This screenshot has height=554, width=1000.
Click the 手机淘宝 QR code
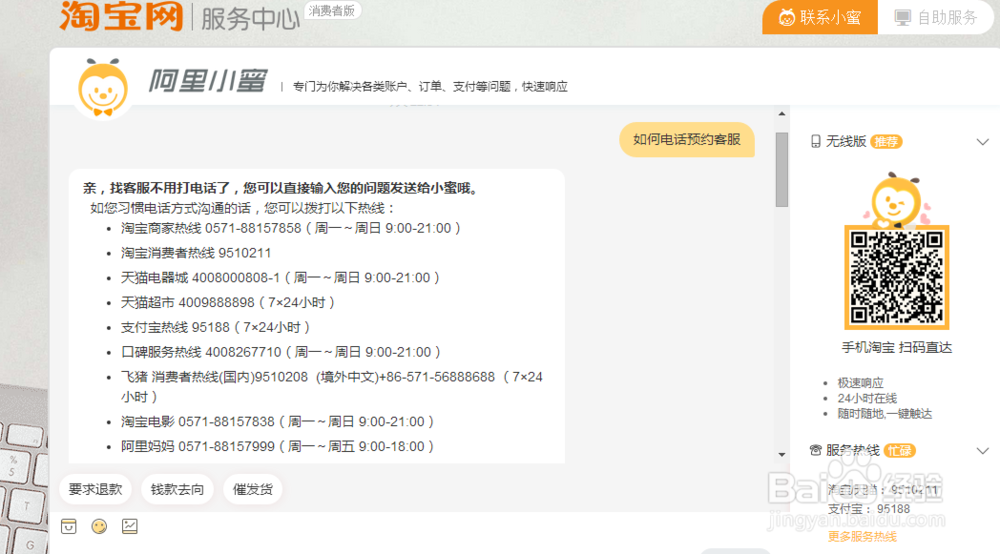tap(897, 277)
